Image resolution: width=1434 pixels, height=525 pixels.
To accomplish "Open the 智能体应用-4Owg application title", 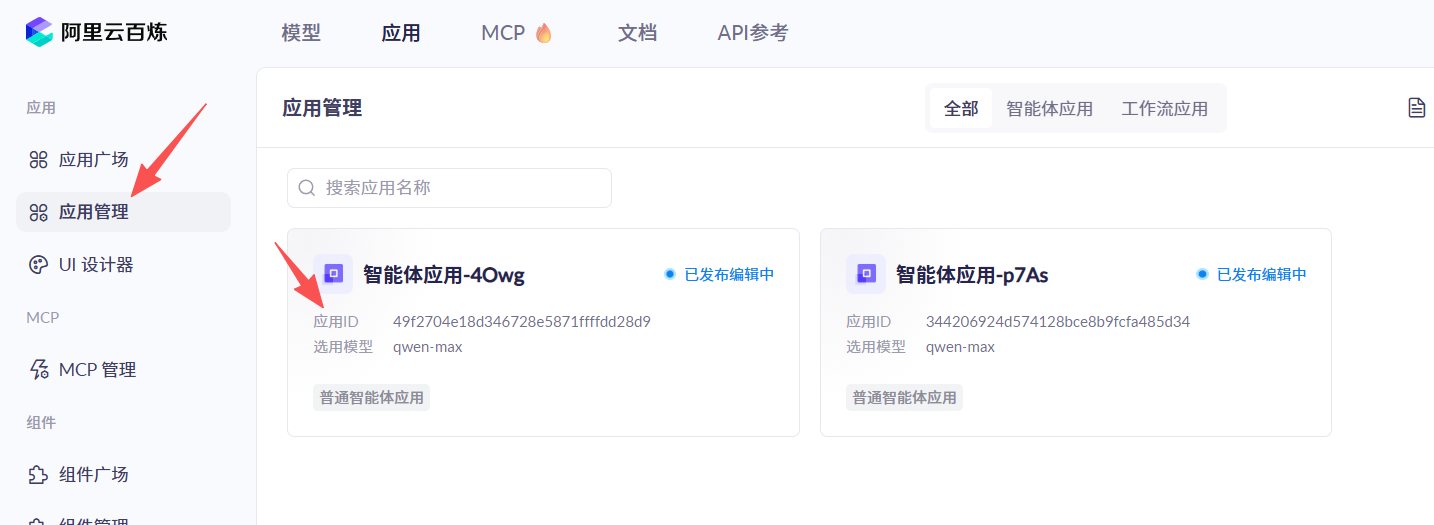I will 444,274.
